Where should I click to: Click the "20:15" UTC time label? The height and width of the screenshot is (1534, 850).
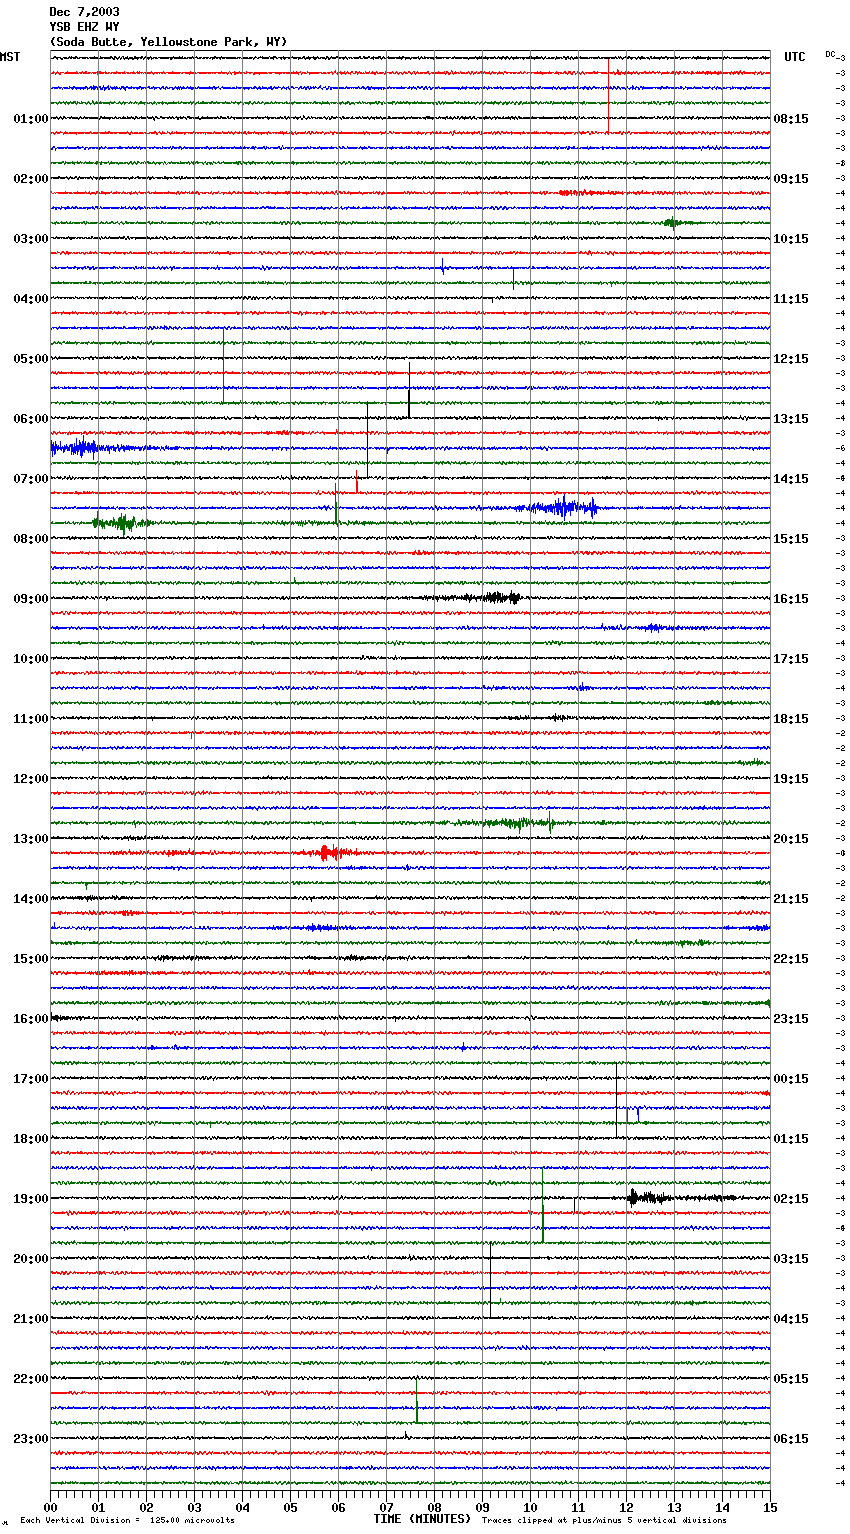(791, 839)
